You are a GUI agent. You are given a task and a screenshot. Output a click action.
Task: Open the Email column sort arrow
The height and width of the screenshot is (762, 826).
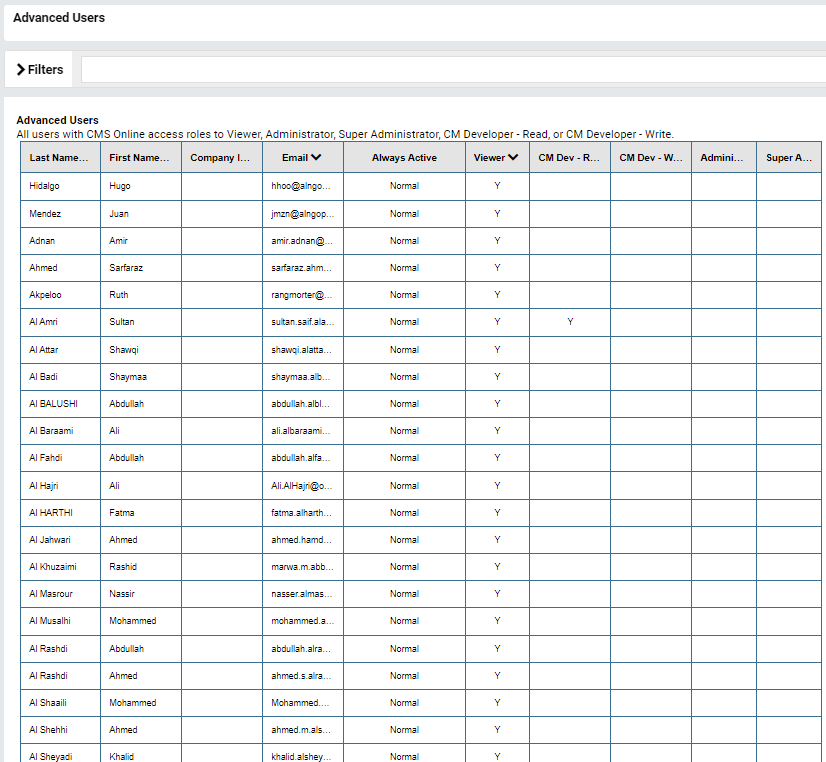[x=316, y=157]
